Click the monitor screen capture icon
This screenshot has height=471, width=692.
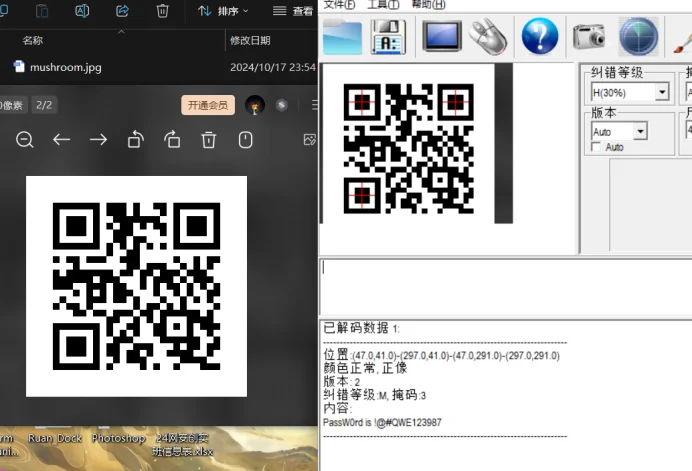coord(441,36)
